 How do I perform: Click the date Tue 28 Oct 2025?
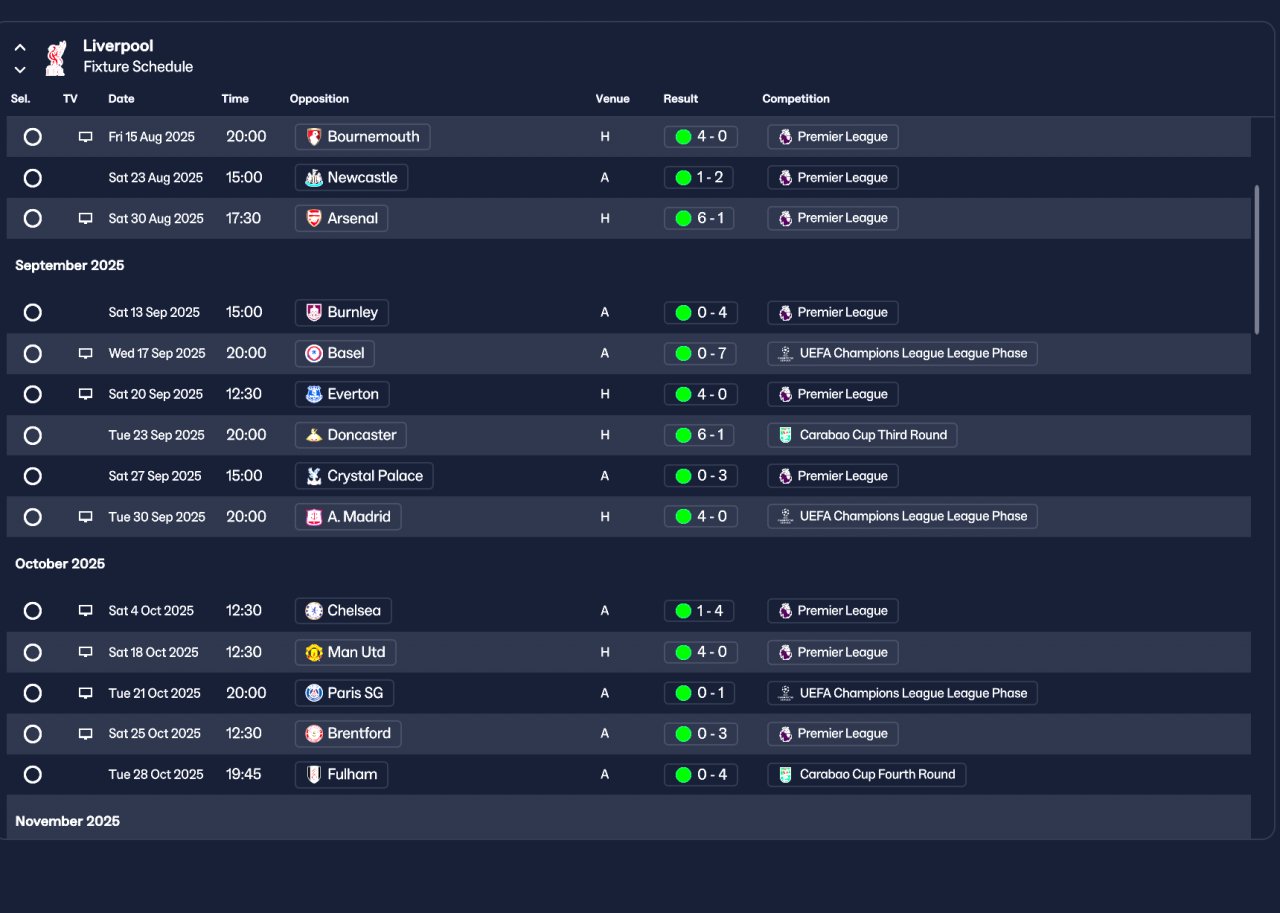point(156,774)
